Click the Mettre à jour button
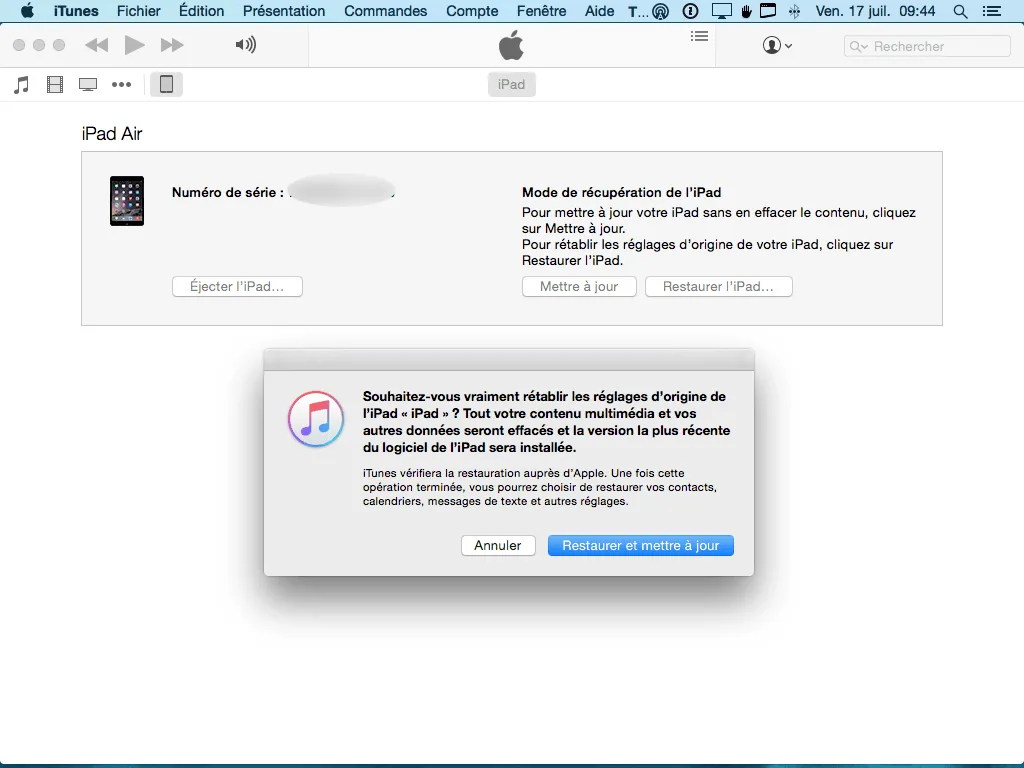Screen dimensions: 1024x768 pos(579,287)
